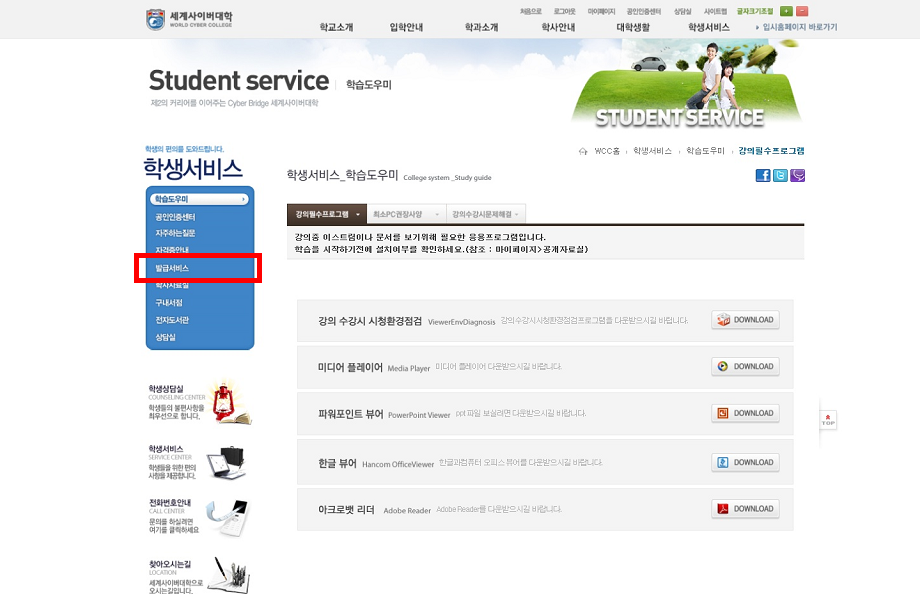Open 학사안내 main menu
920x594 pixels.
click(x=558, y=28)
